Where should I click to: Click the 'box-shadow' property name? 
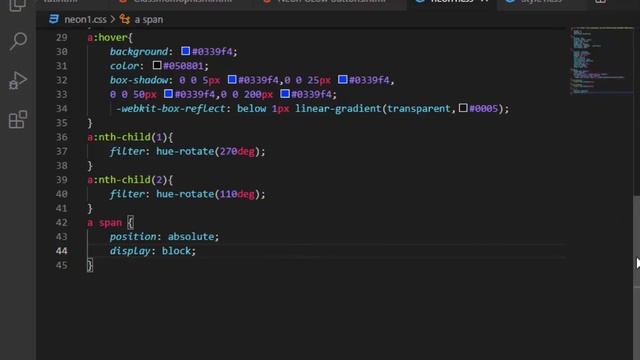(x=139, y=80)
